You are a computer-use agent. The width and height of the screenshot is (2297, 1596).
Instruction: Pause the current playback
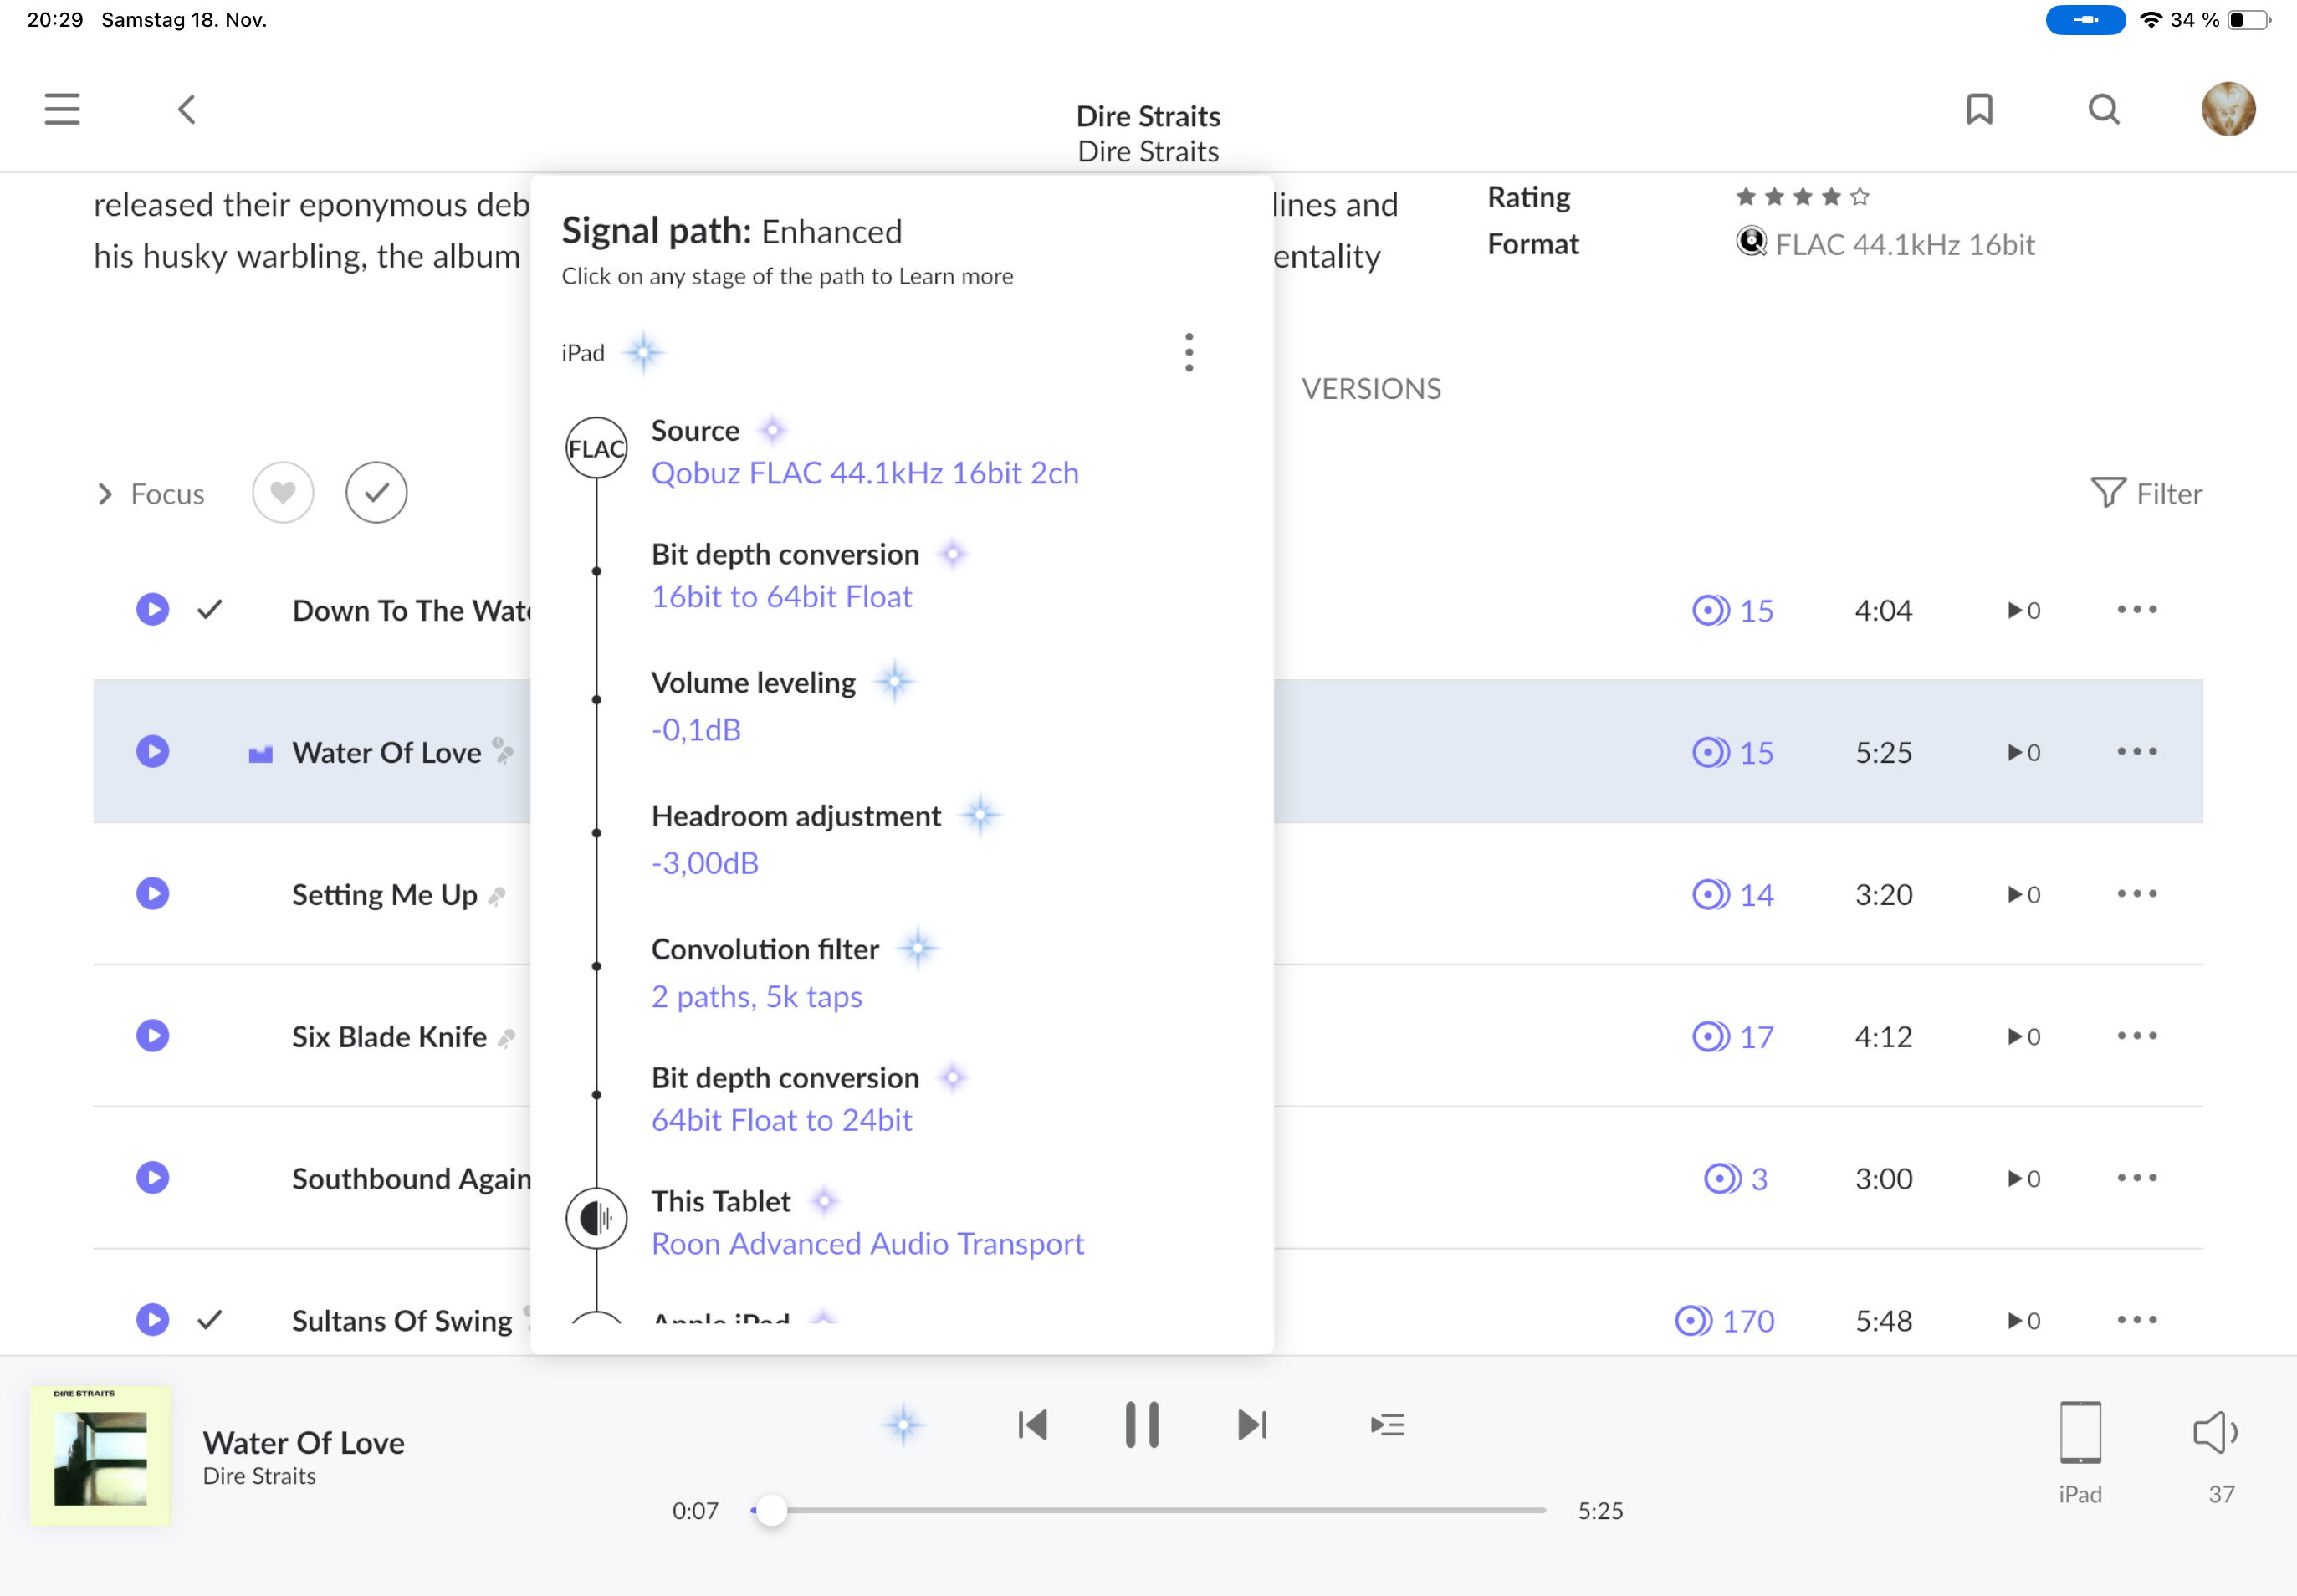[1142, 1425]
